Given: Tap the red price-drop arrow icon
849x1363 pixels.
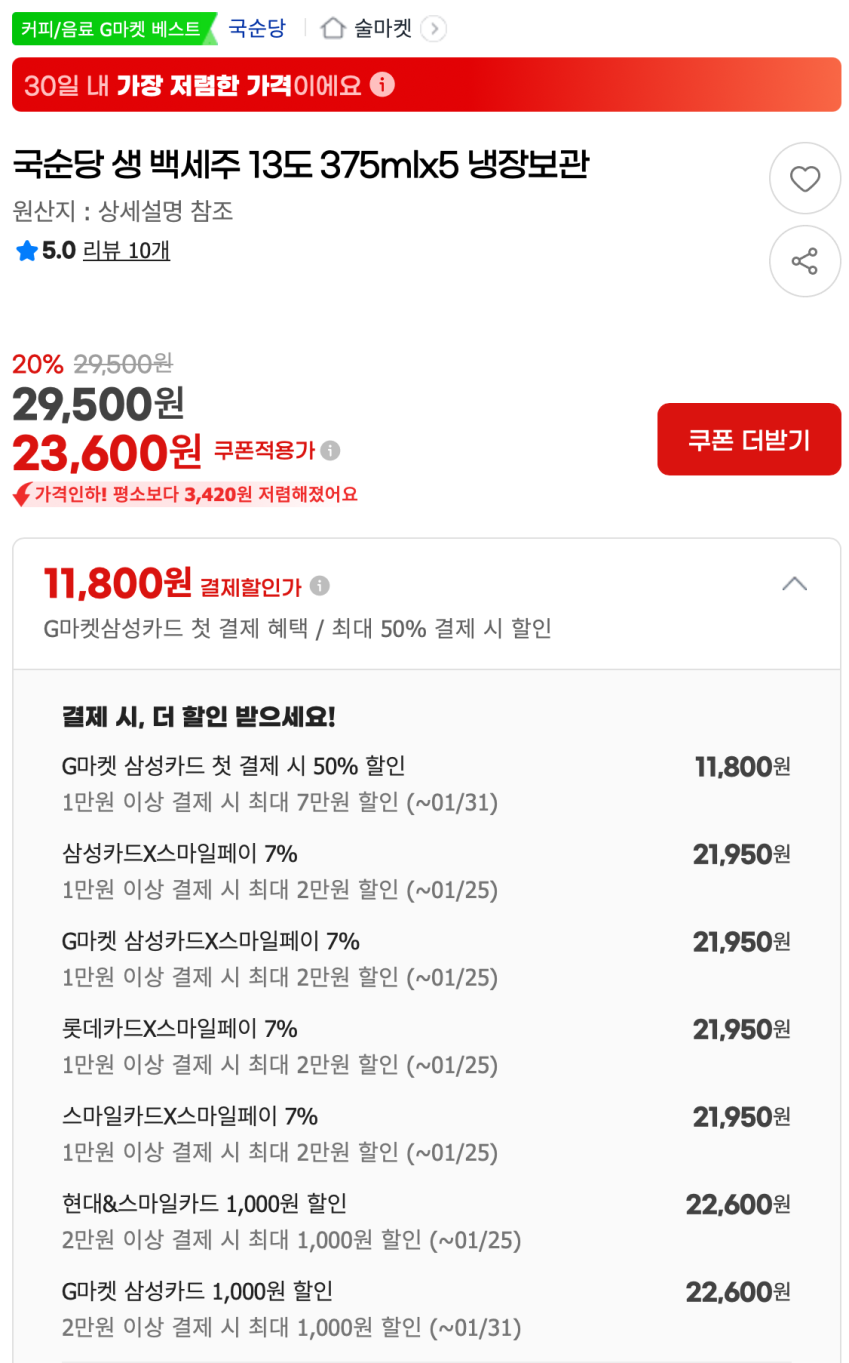Looking at the screenshot, I should coord(22,494).
